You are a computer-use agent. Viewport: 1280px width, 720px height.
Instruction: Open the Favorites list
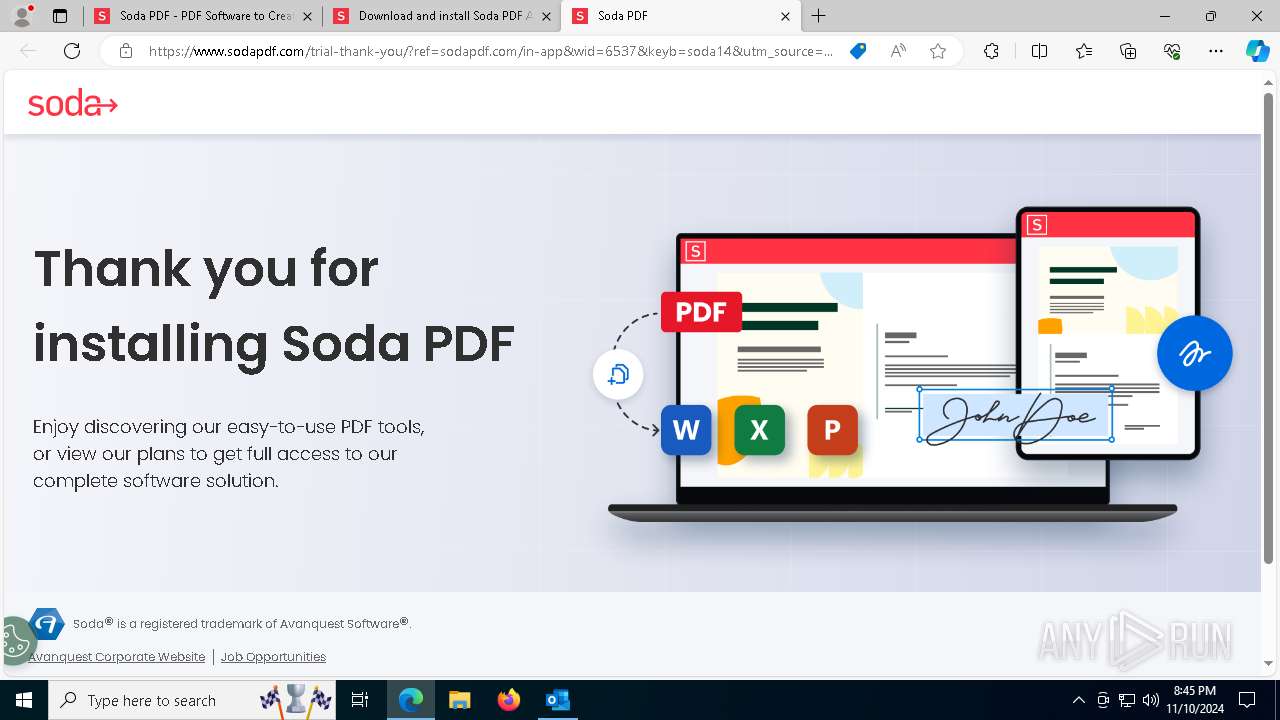click(1084, 51)
